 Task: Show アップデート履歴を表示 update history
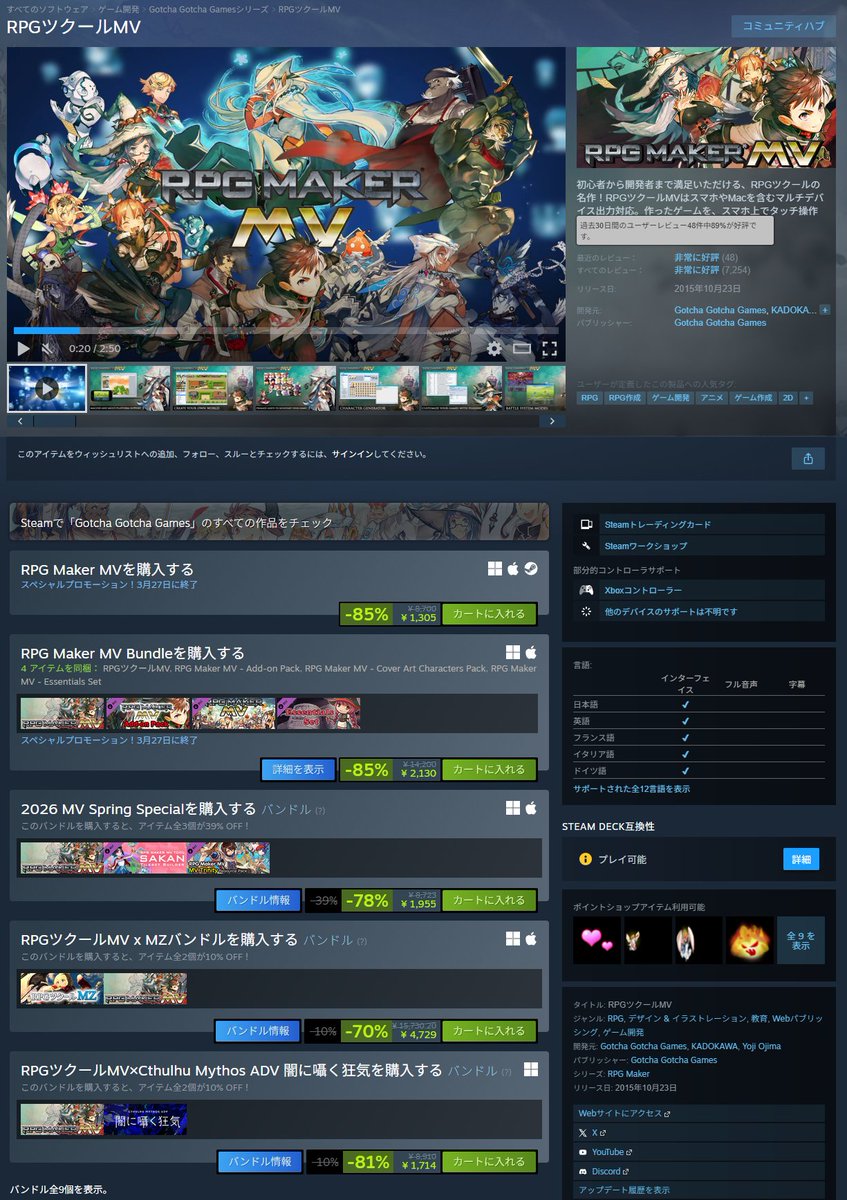(700, 1190)
